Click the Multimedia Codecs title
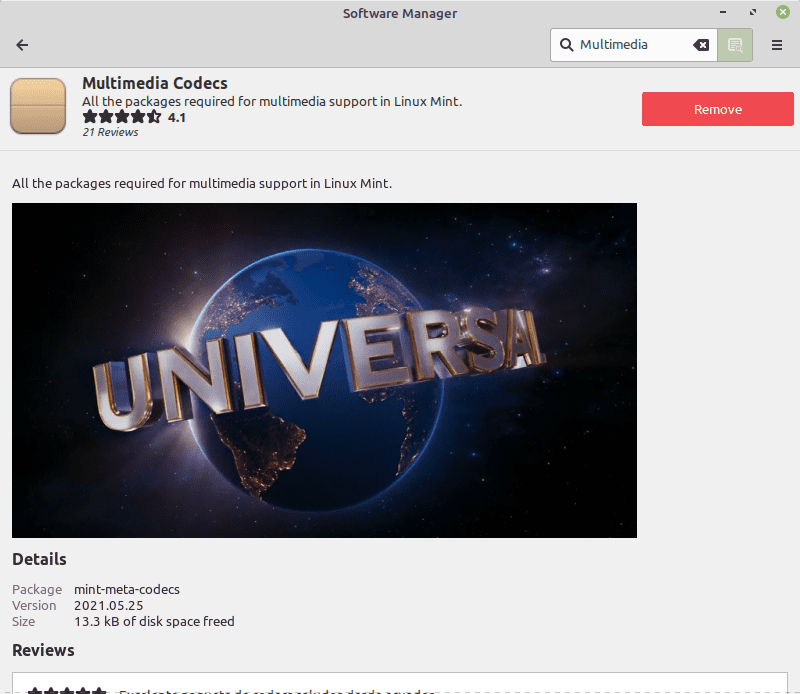 click(x=155, y=83)
